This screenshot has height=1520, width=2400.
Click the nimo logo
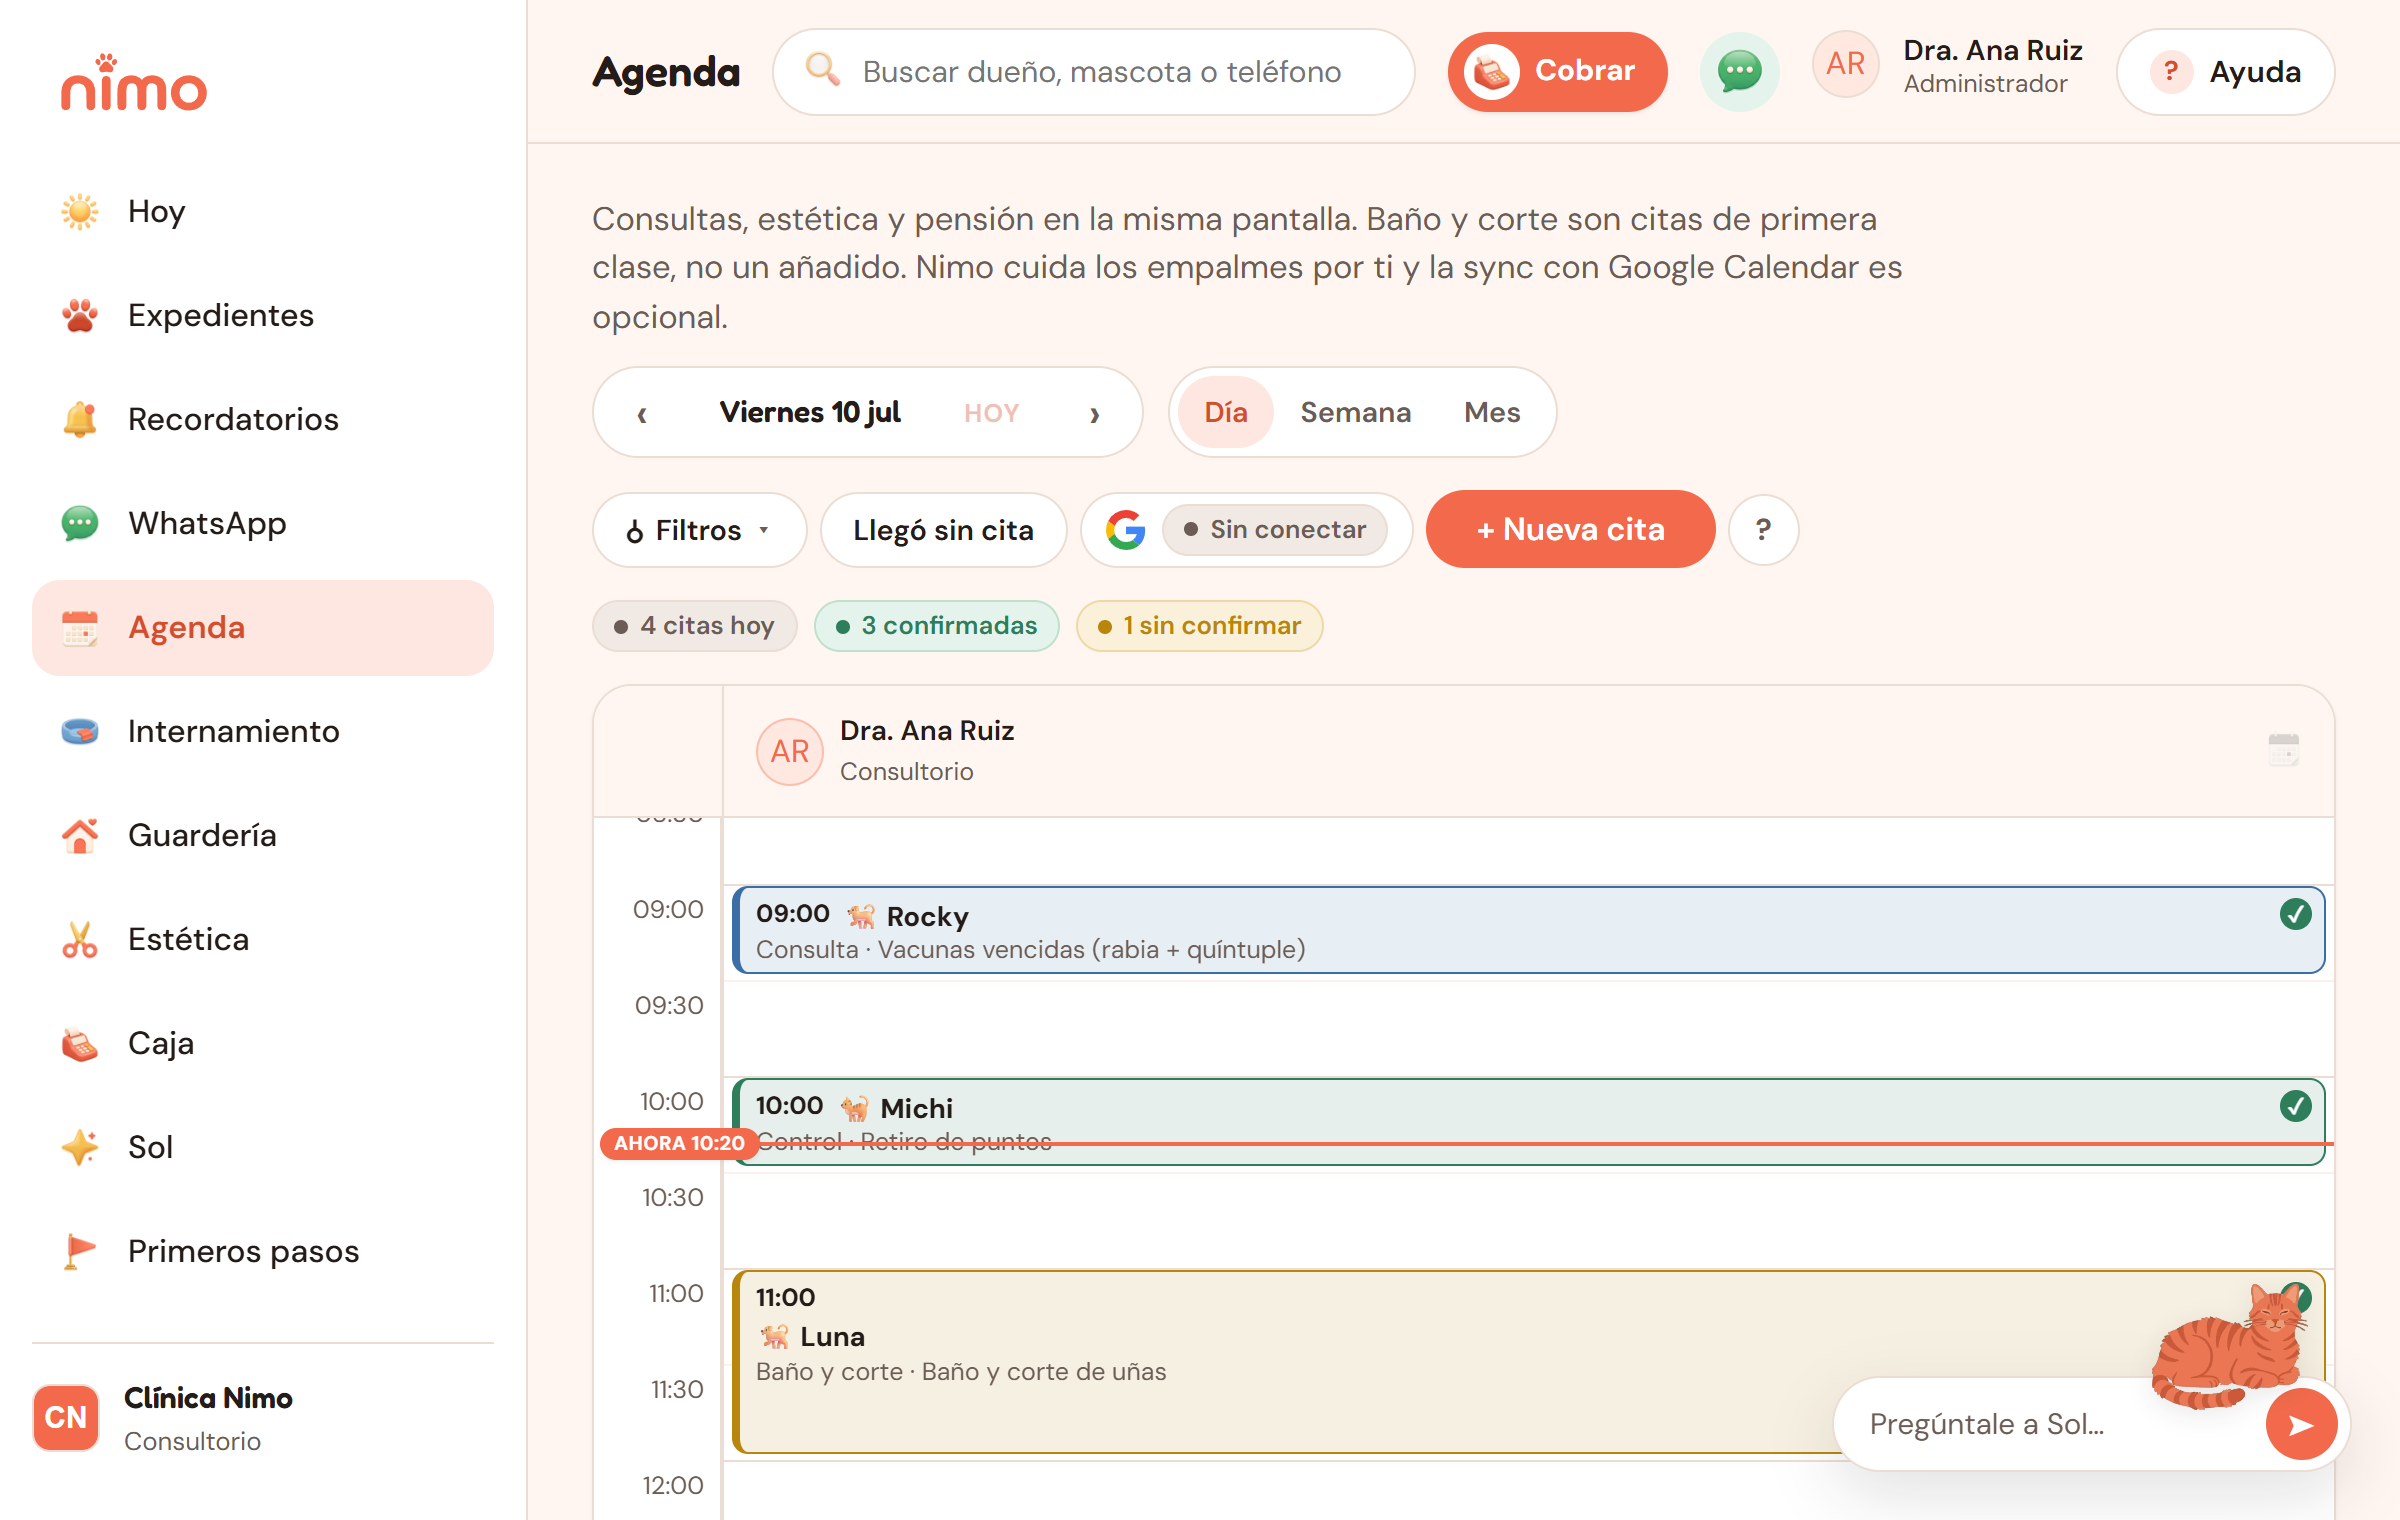[134, 83]
